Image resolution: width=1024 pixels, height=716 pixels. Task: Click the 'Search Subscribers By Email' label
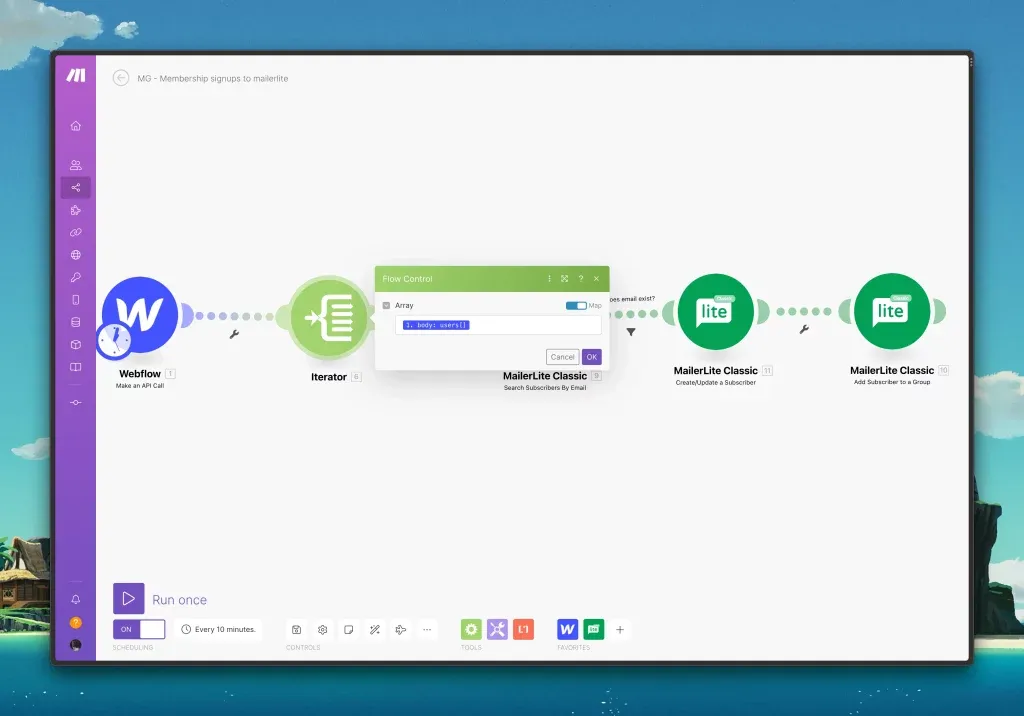point(545,388)
